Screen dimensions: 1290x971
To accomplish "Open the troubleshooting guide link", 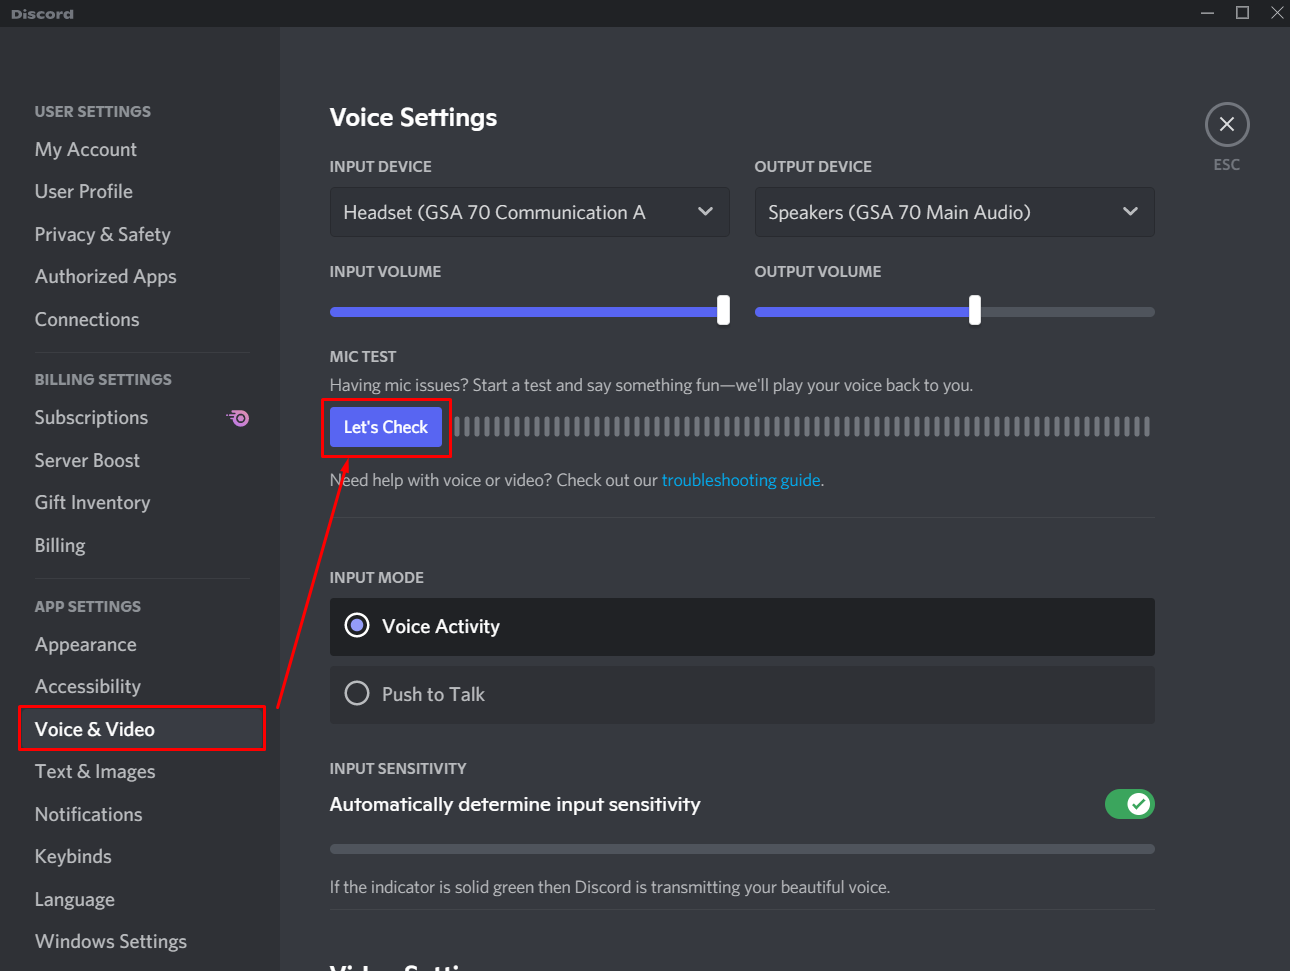I will click(741, 480).
